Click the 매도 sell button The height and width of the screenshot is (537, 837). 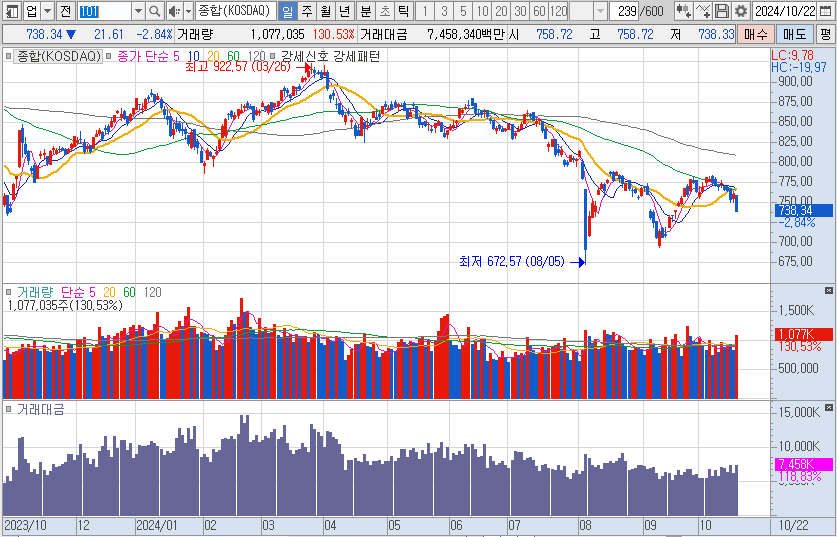pyautogui.click(x=794, y=35)
